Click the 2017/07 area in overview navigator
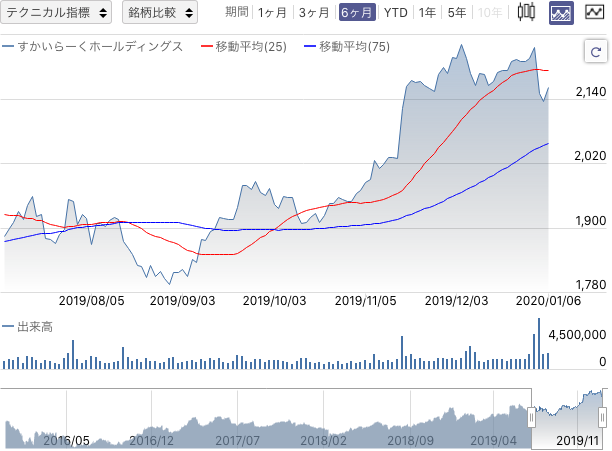Image resolution: width=612 pixels, height=451 pixels. pyautogui.click(x=237, y=440)
